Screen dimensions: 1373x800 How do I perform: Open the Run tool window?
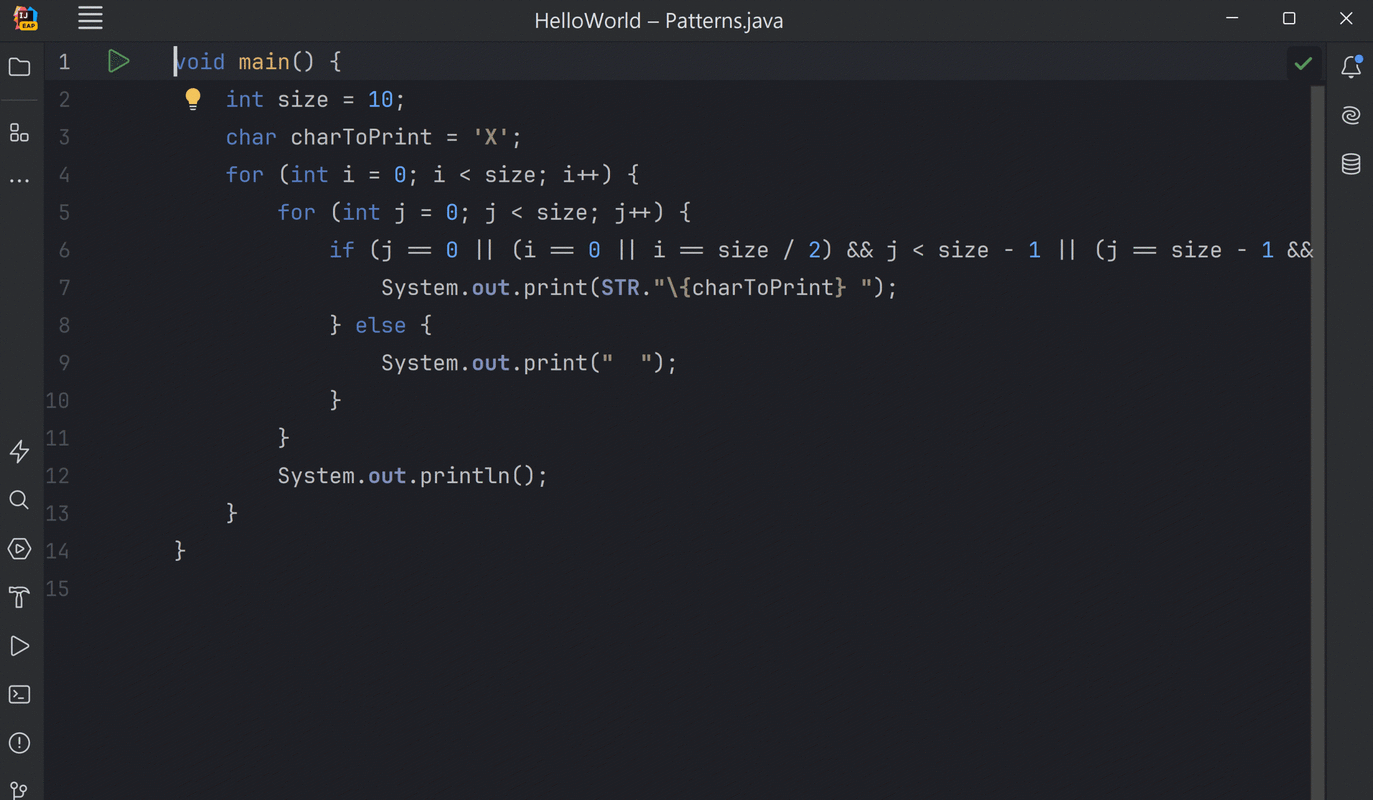(19, 646)
